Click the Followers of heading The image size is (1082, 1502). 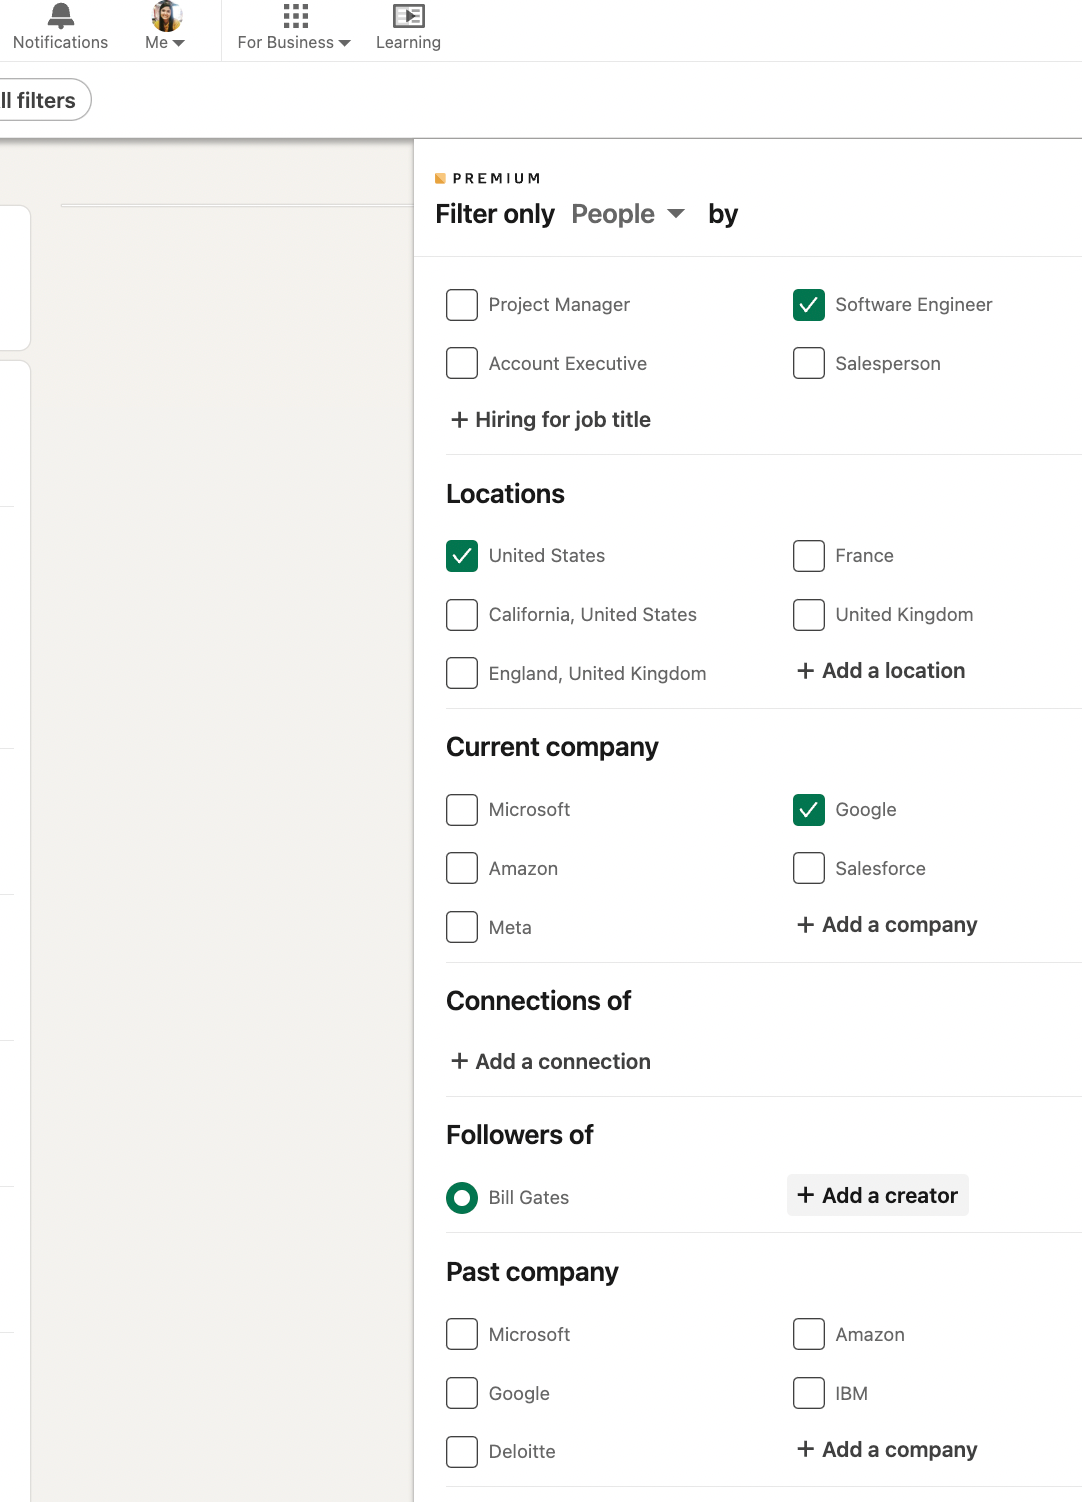tap(520, 1135)
